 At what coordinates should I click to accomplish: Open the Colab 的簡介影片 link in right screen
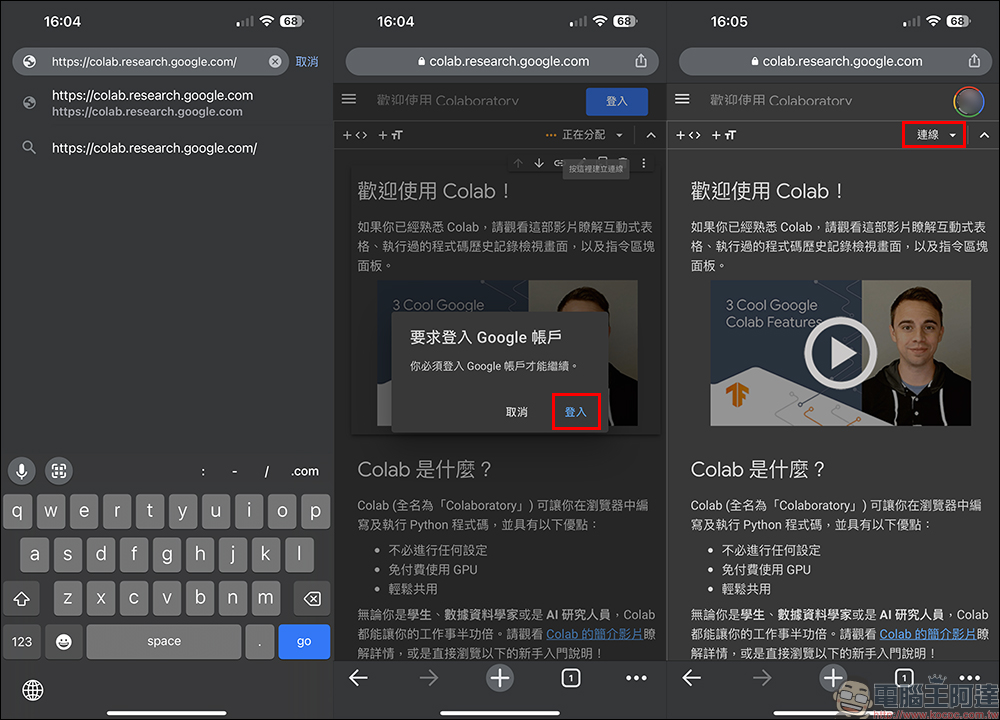point(927,635)
